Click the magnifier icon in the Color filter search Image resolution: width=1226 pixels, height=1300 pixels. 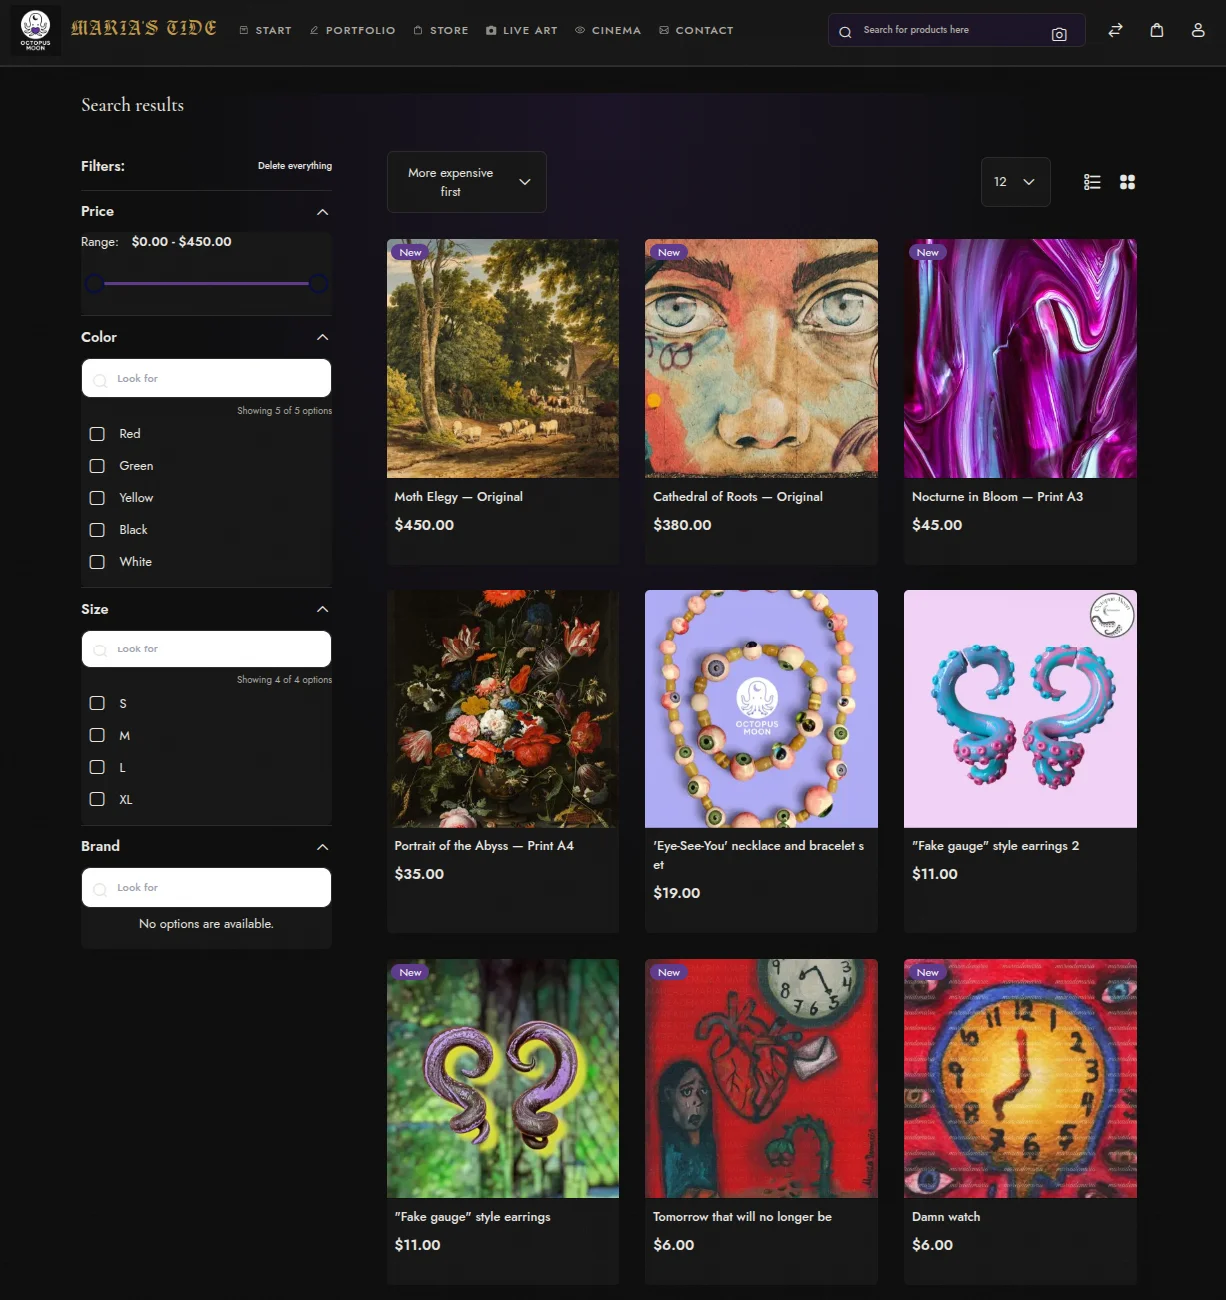tap(100, 380)
